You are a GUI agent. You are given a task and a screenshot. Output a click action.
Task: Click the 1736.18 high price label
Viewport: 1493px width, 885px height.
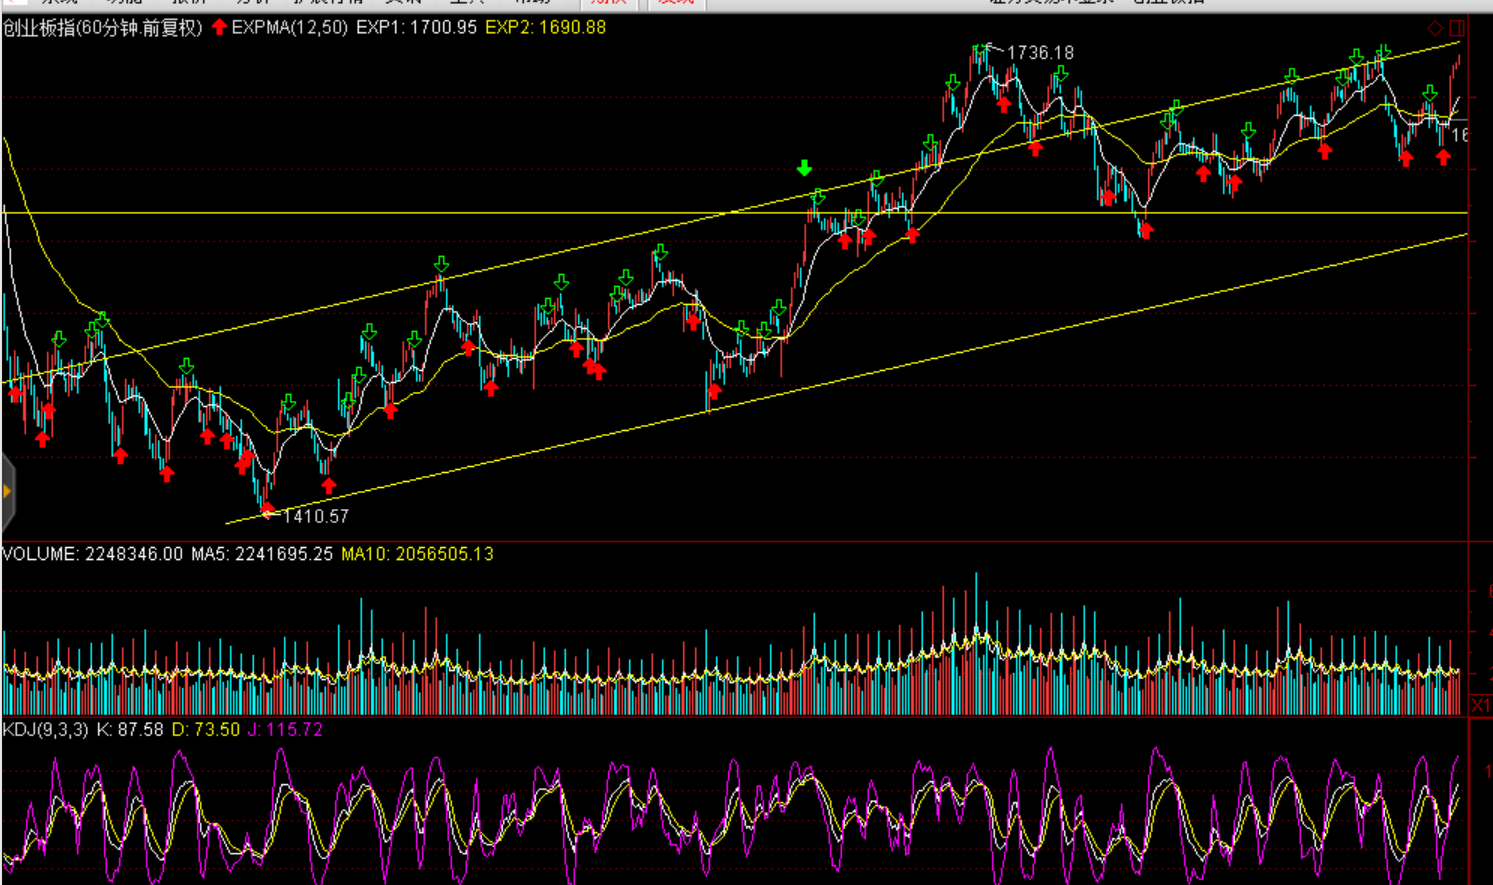coord(1040,53)
